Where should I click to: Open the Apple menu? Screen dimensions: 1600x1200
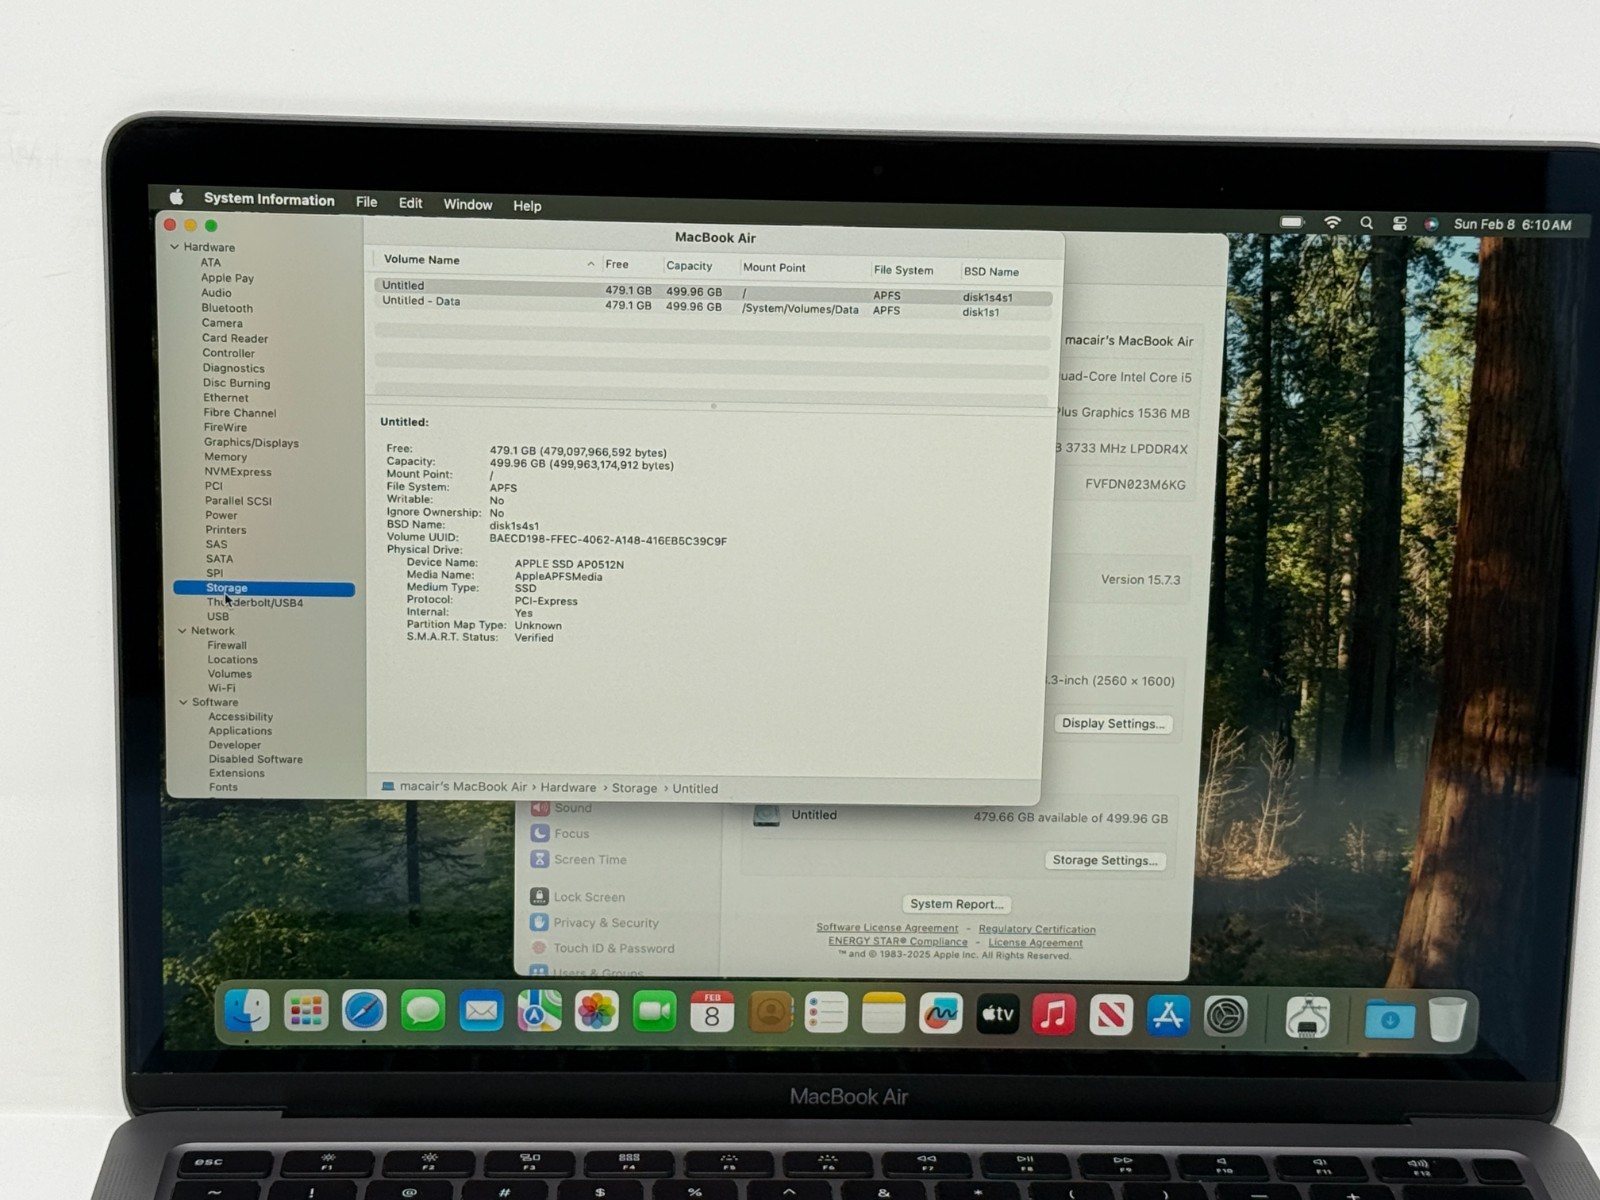177,197
